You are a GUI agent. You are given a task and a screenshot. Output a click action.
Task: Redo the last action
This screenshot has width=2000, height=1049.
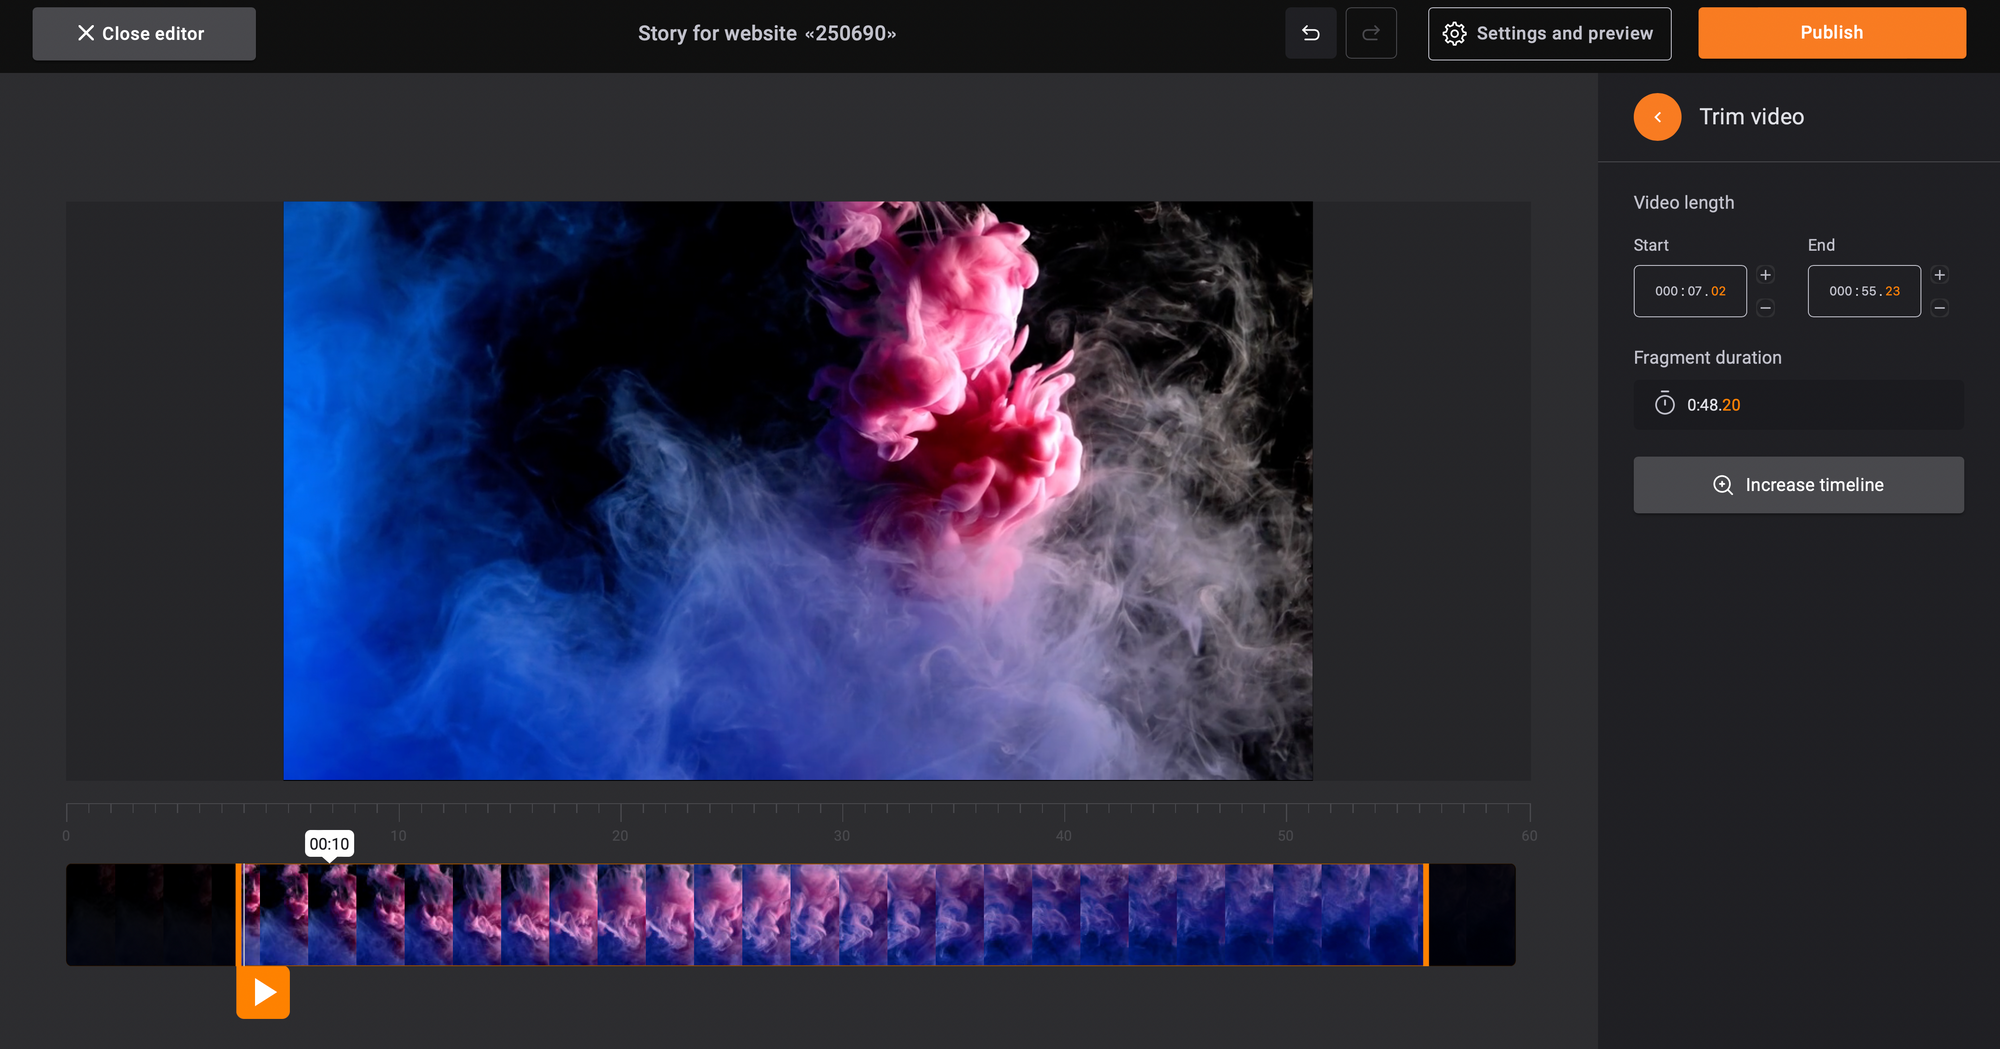pos(1371,33)
